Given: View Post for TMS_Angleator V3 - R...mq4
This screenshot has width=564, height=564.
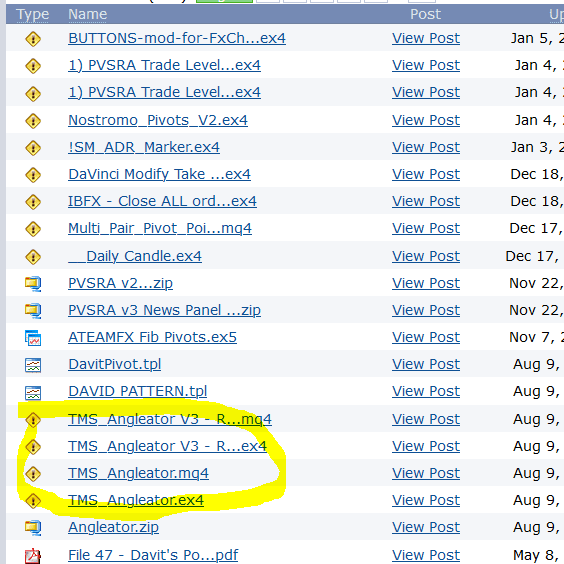Looking at the screenshot, I should [x=426, y=419].
